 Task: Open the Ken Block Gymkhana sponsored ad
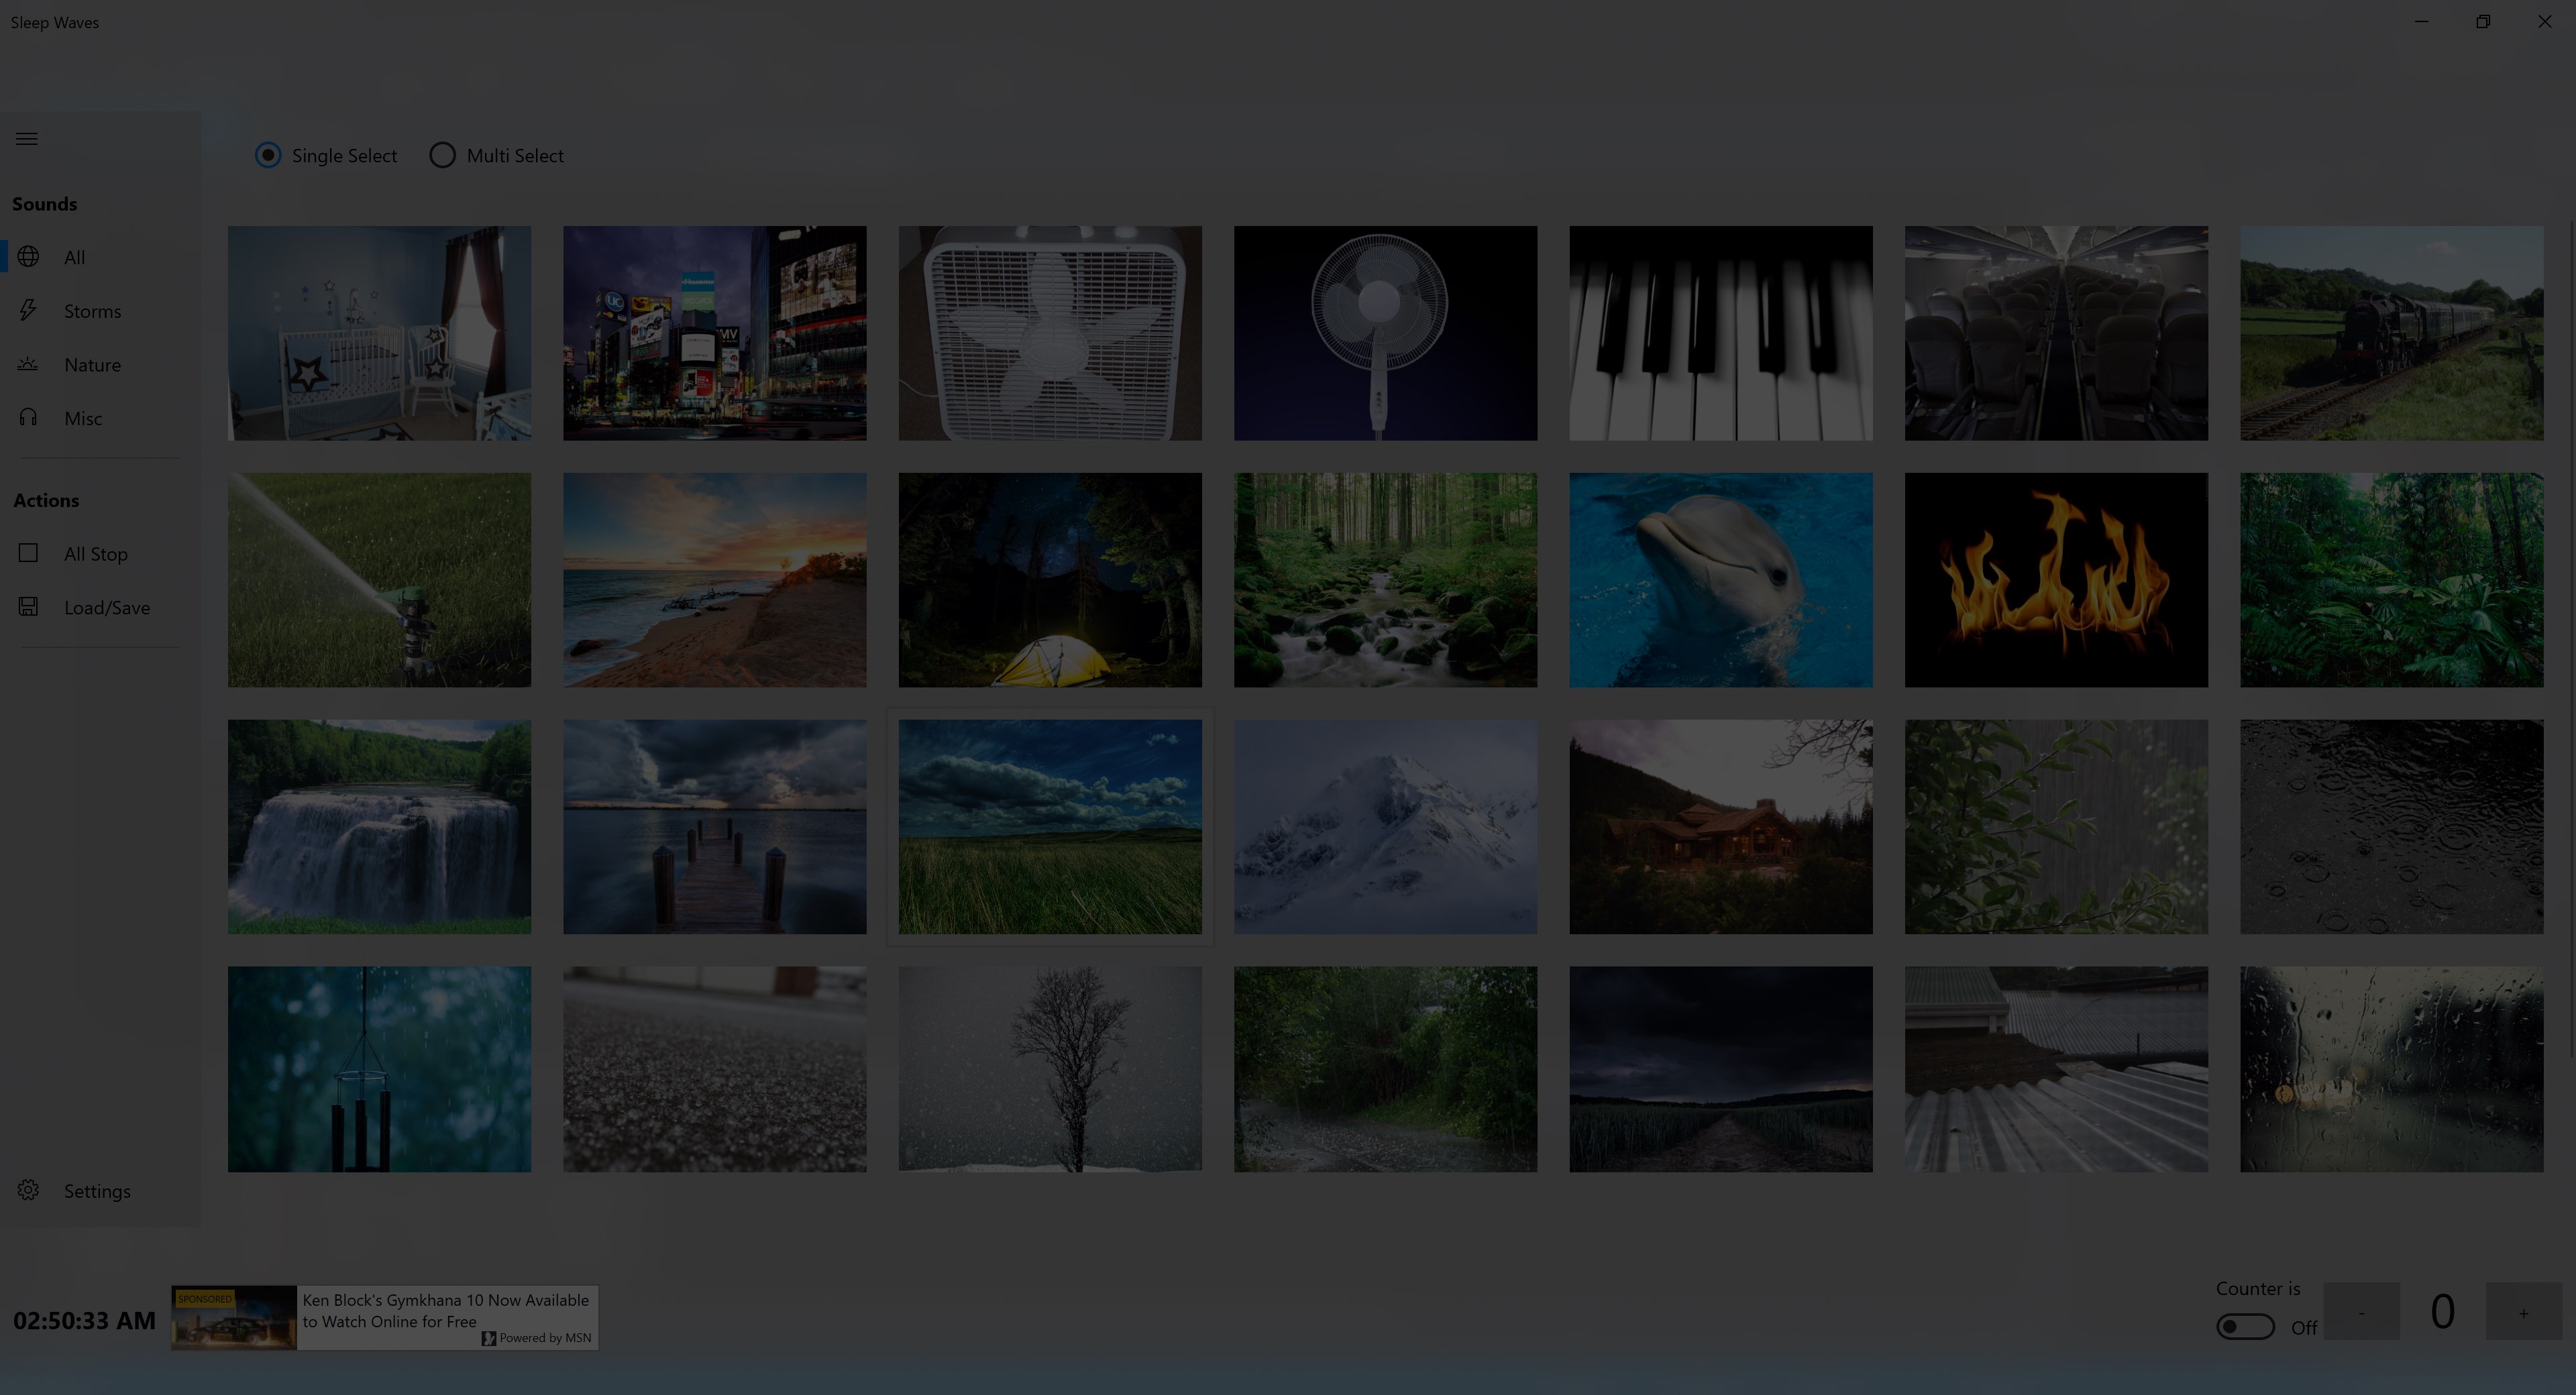(385, 1317)
